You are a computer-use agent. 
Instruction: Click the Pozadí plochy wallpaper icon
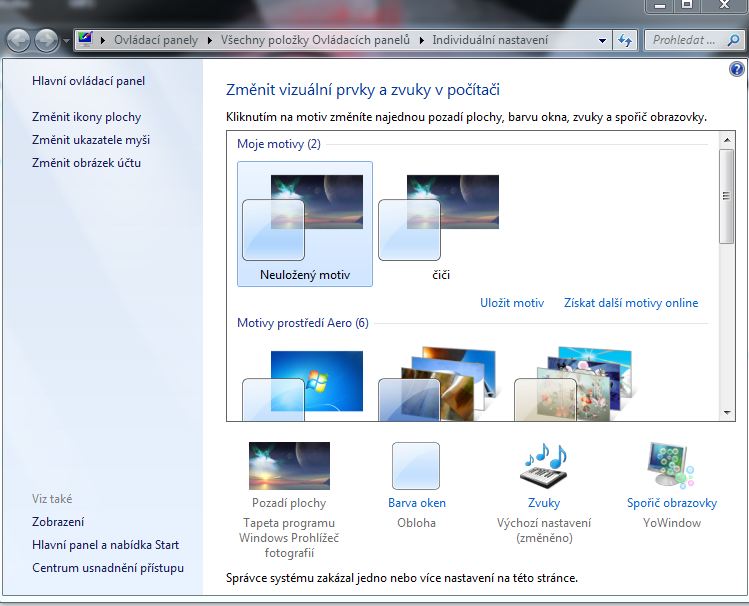click(x=289, y=467)
